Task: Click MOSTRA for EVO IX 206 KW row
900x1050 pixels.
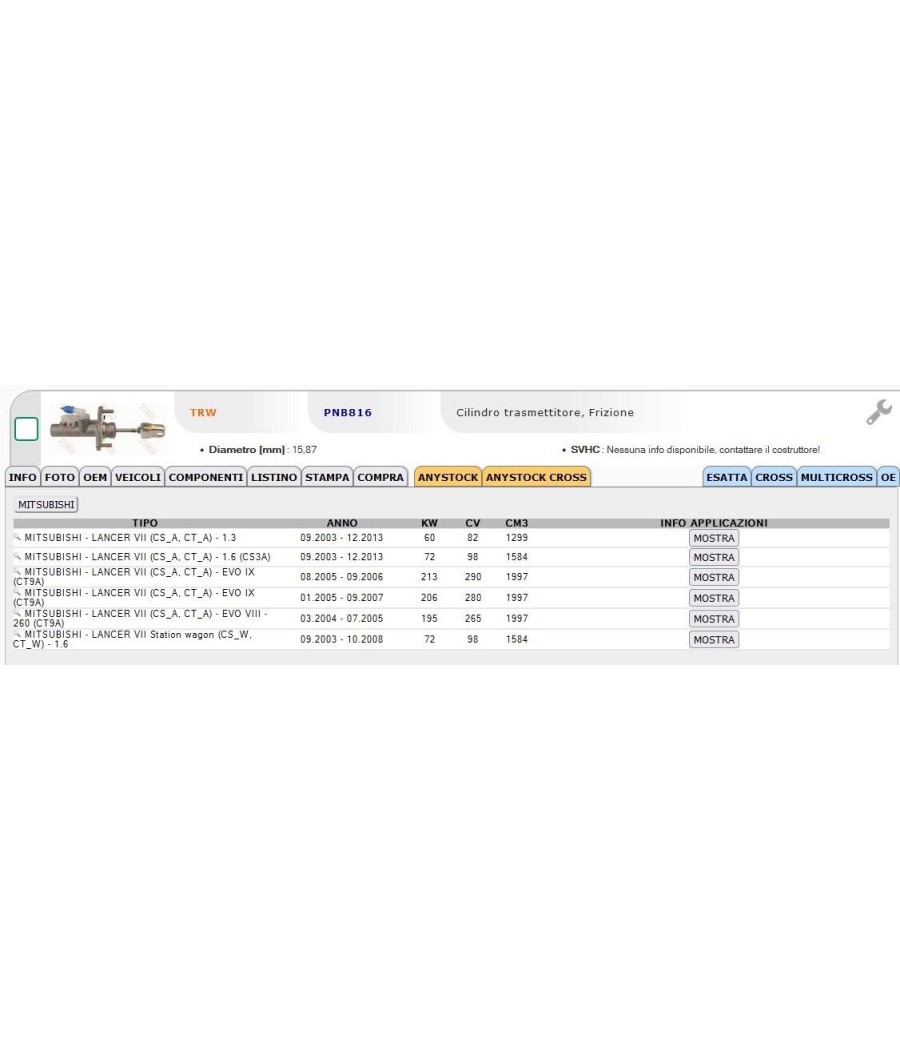Action: pyautogui.click(x=714, y=598)
